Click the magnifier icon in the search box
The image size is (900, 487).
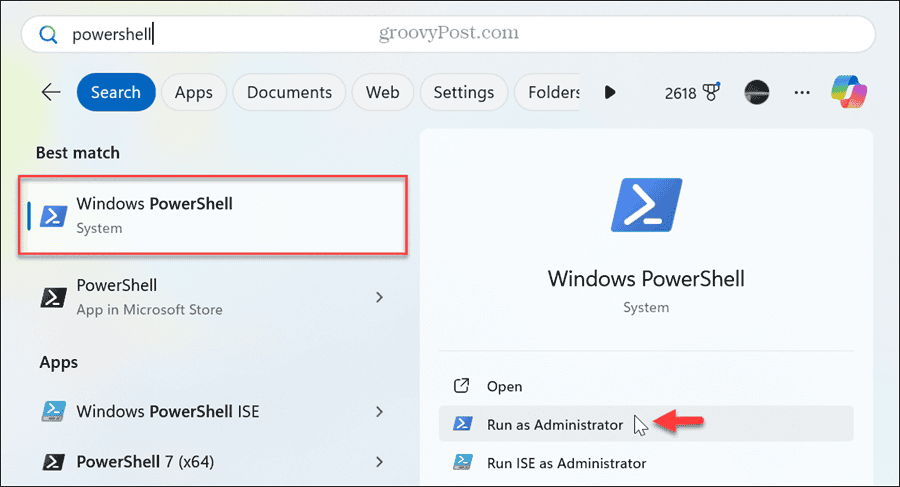click(x=48, y=34)
